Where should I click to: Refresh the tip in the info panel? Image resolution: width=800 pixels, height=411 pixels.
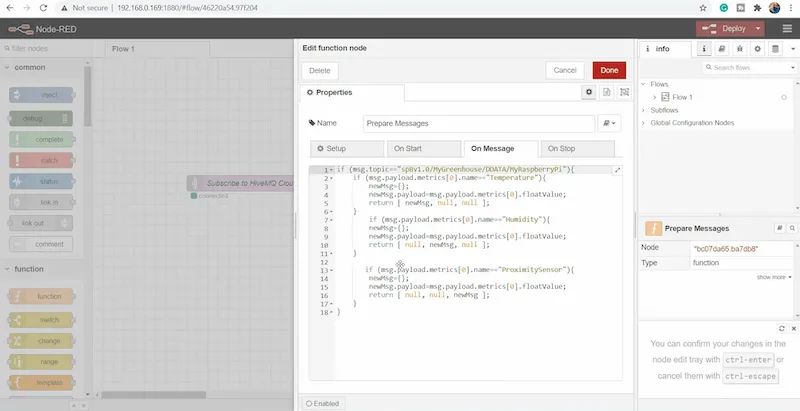click(781, 328)
